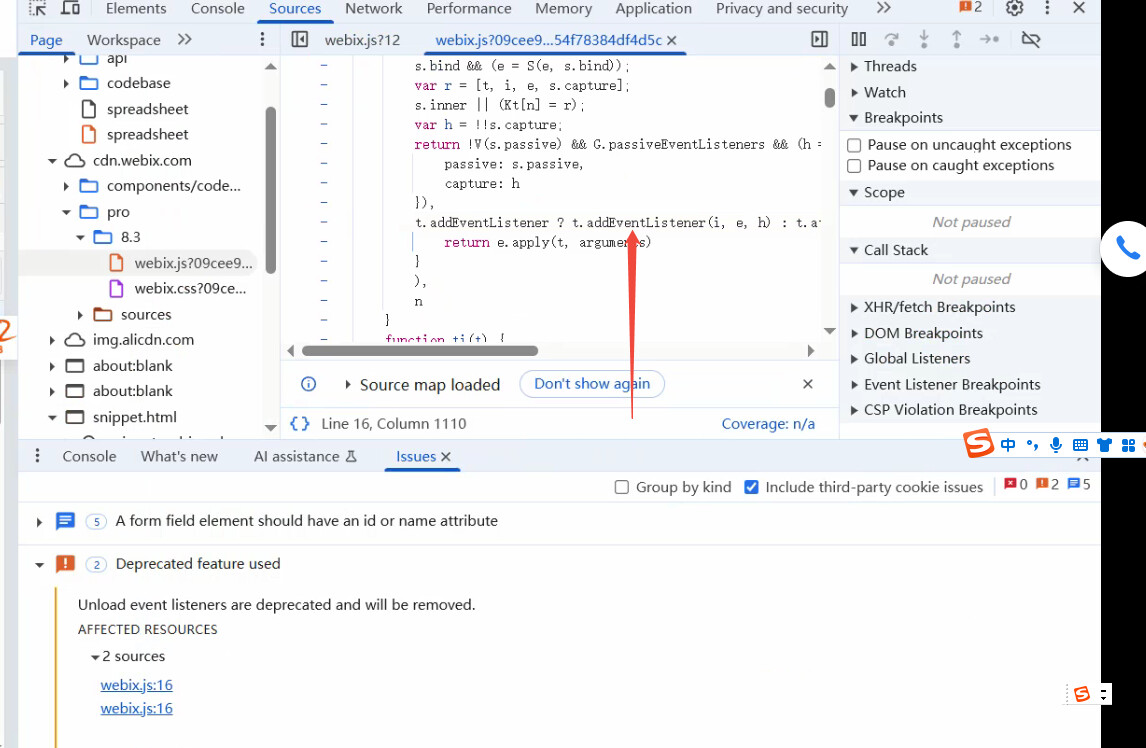Open the three-dot menu beside Console drawer
This screenshot has height=748, width=1146.
pyautogui.click(x=37, y=456)
